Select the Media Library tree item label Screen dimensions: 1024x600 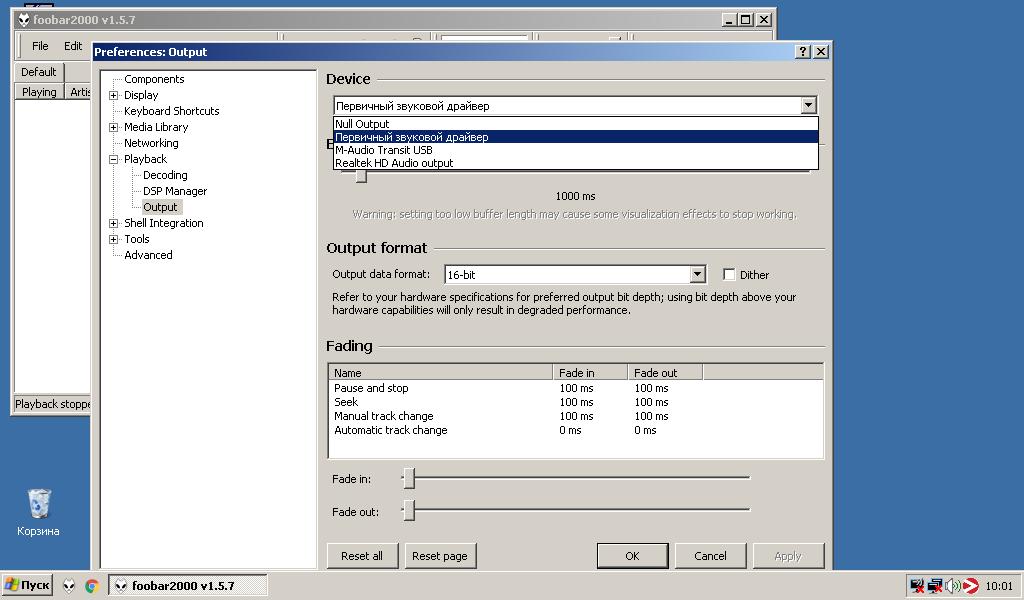(x=156, y=127)
